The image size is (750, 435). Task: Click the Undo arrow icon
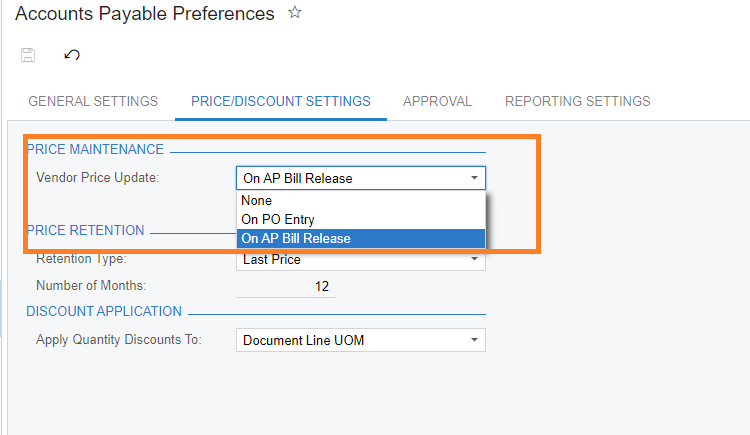(72, 55)
